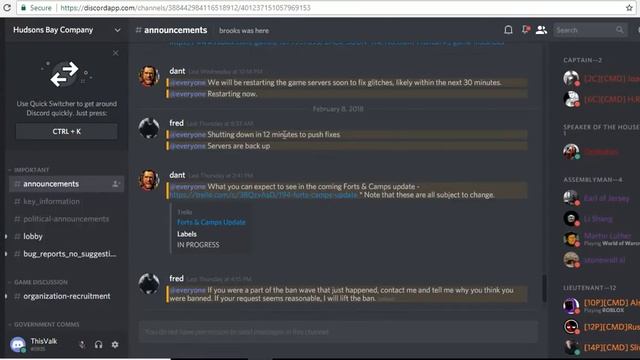Click the Search field in header

[590, 30]
